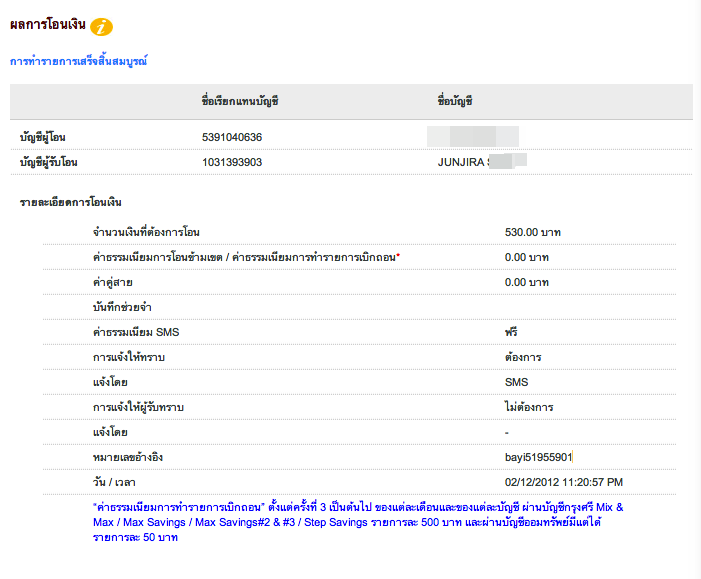
Task: Click the column header ชื่อบัญชี
Action: point(455,101)
